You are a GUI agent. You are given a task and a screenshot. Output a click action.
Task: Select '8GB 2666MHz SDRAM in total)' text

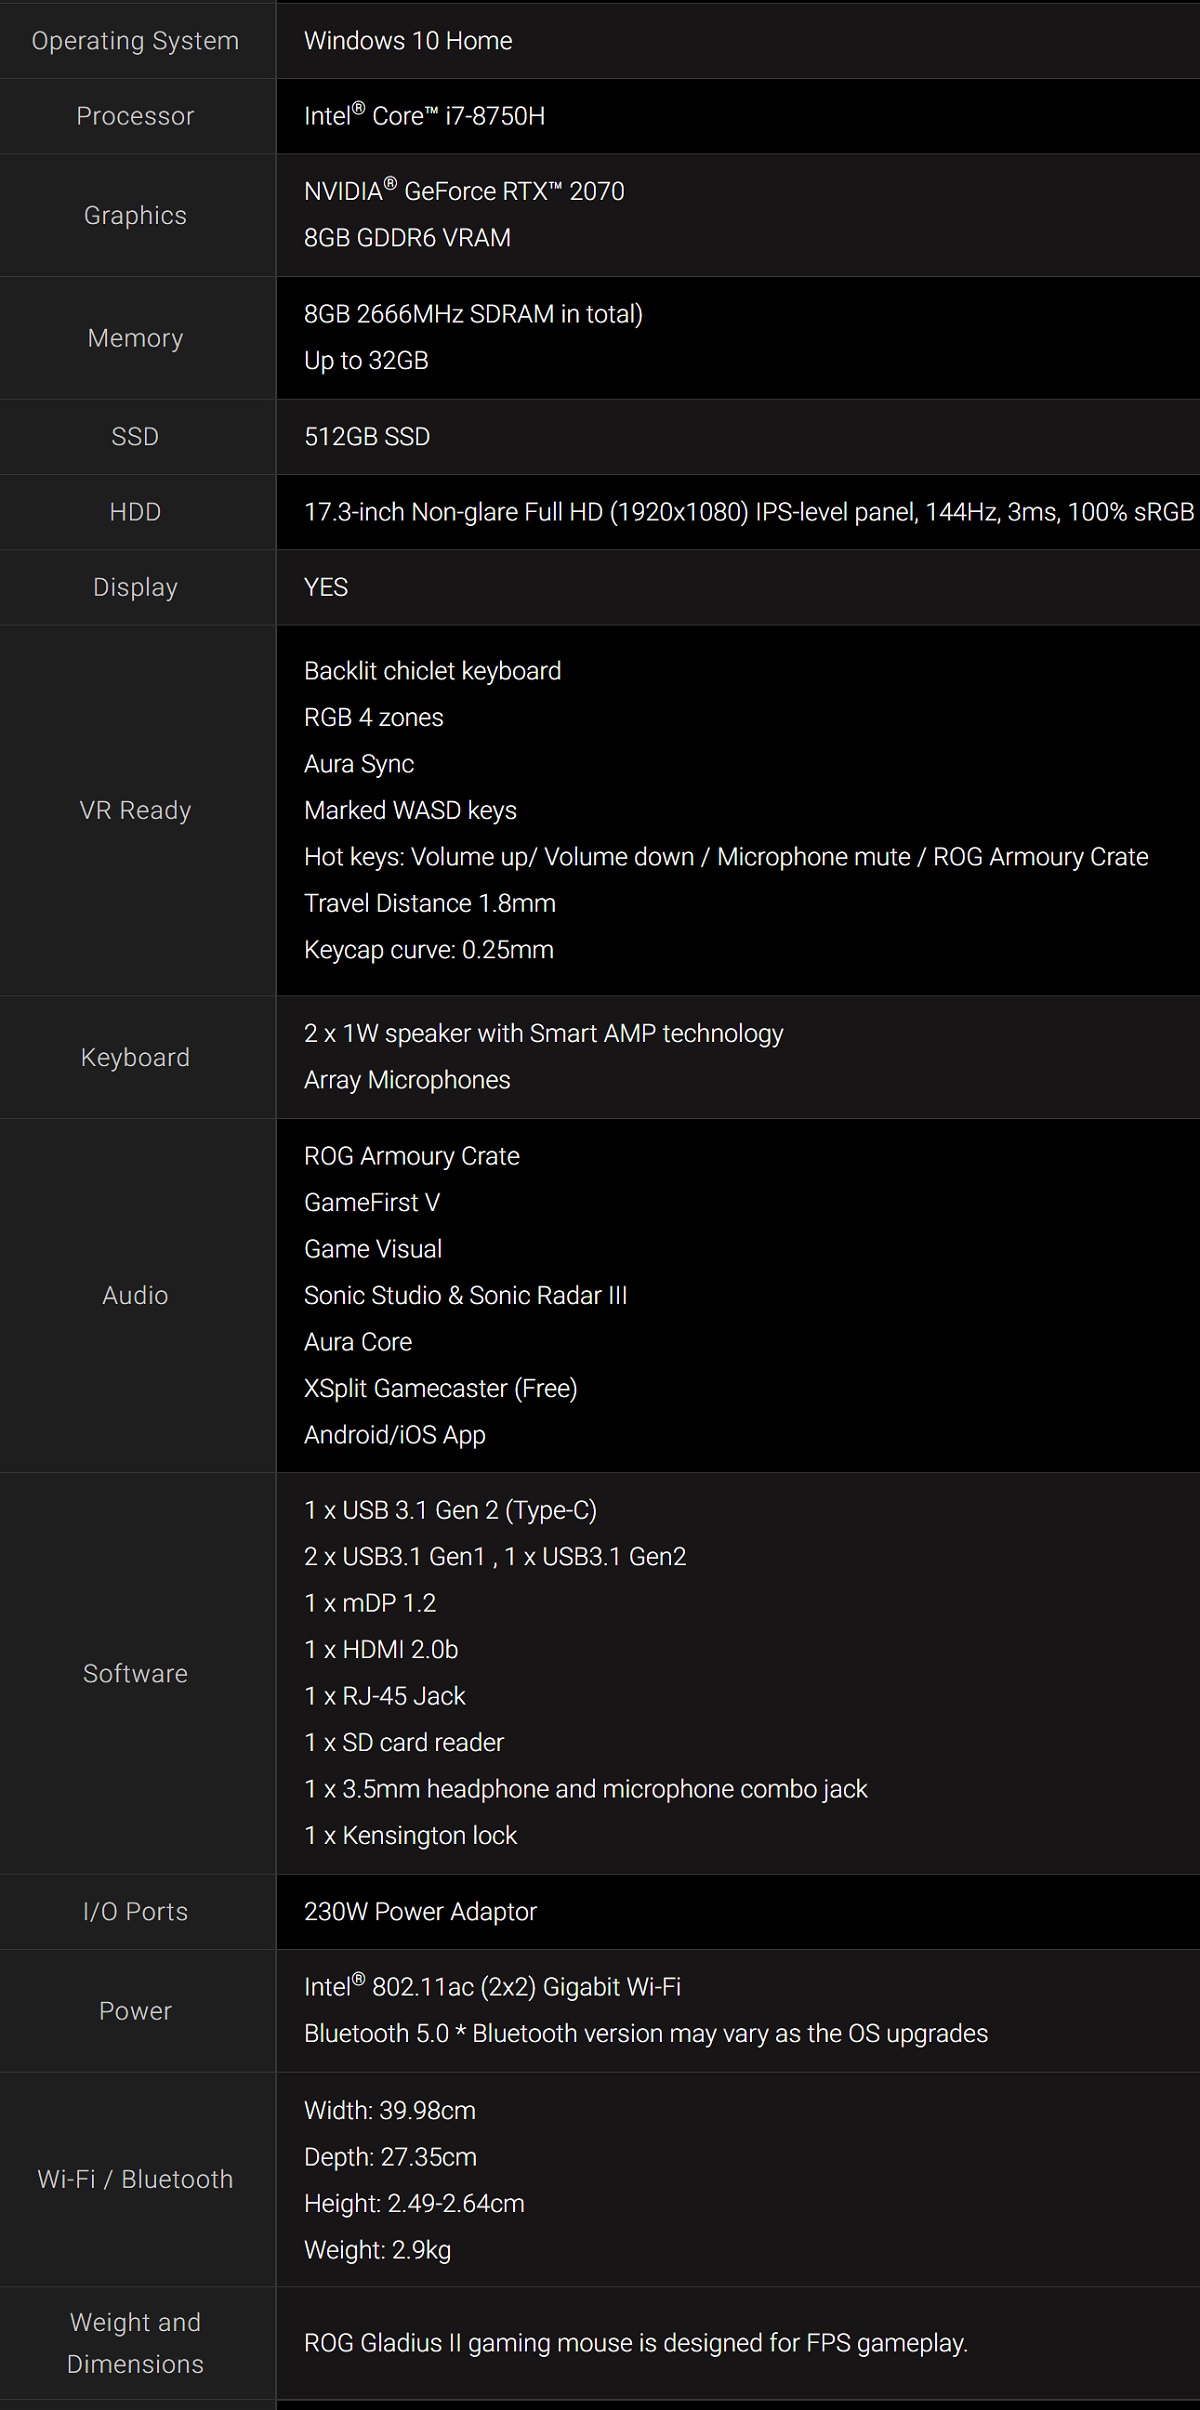pyautogui.click(x=473, y=314)
